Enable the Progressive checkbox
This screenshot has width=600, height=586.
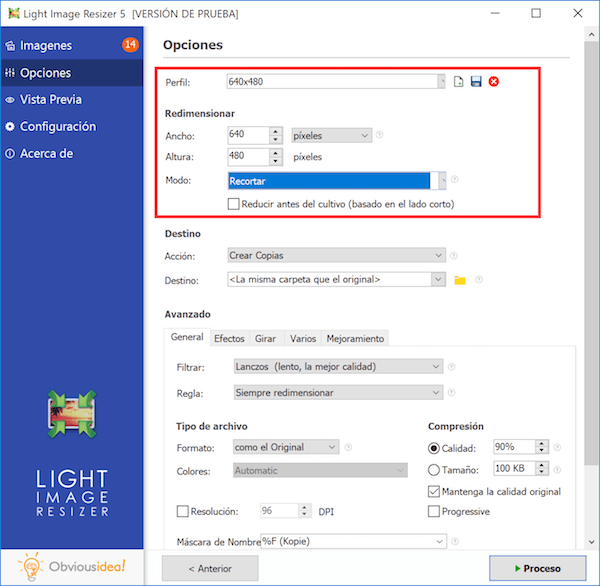click(x=434, y=511)
